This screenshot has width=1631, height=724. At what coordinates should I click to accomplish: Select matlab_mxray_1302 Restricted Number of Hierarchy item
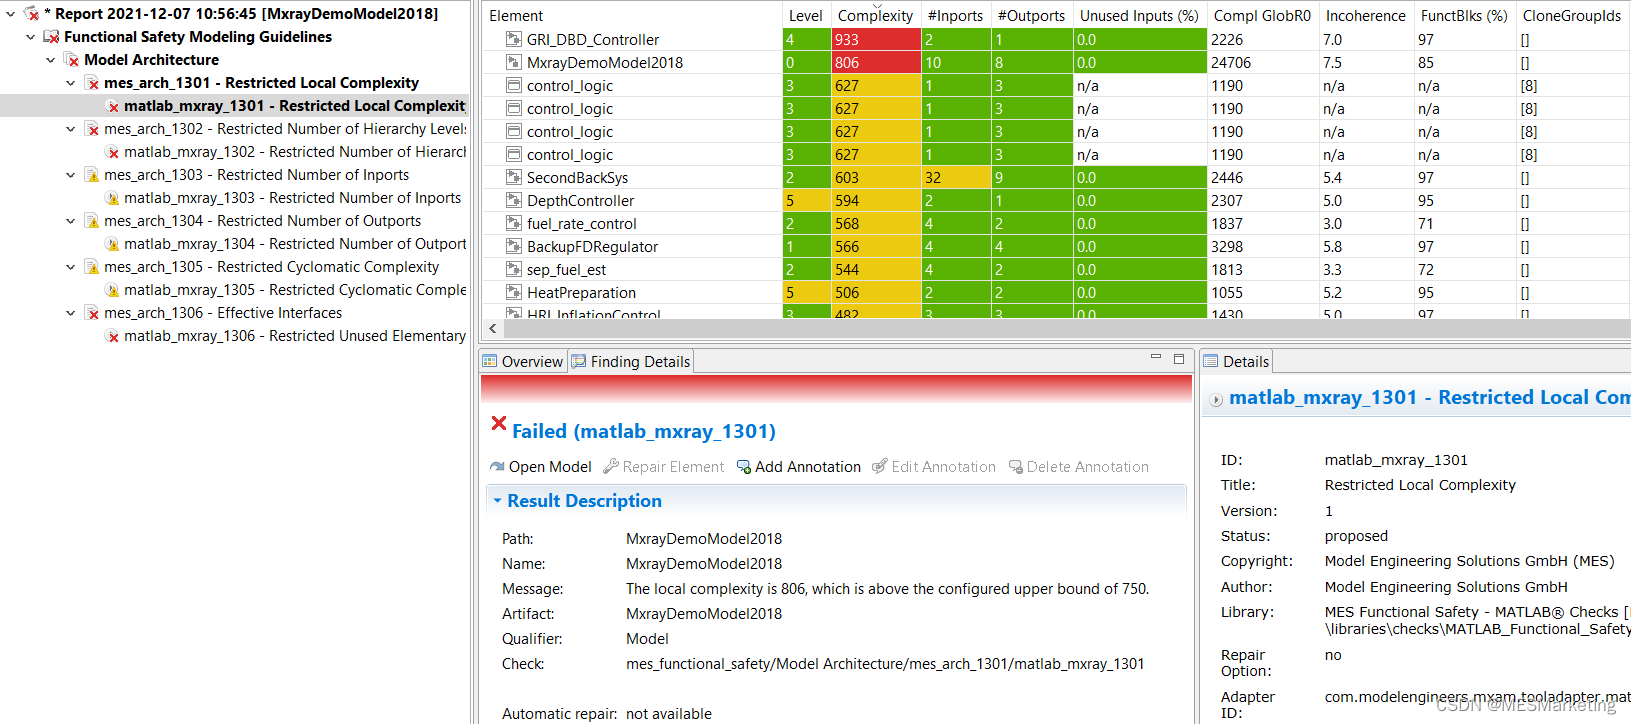pos(295,152)
